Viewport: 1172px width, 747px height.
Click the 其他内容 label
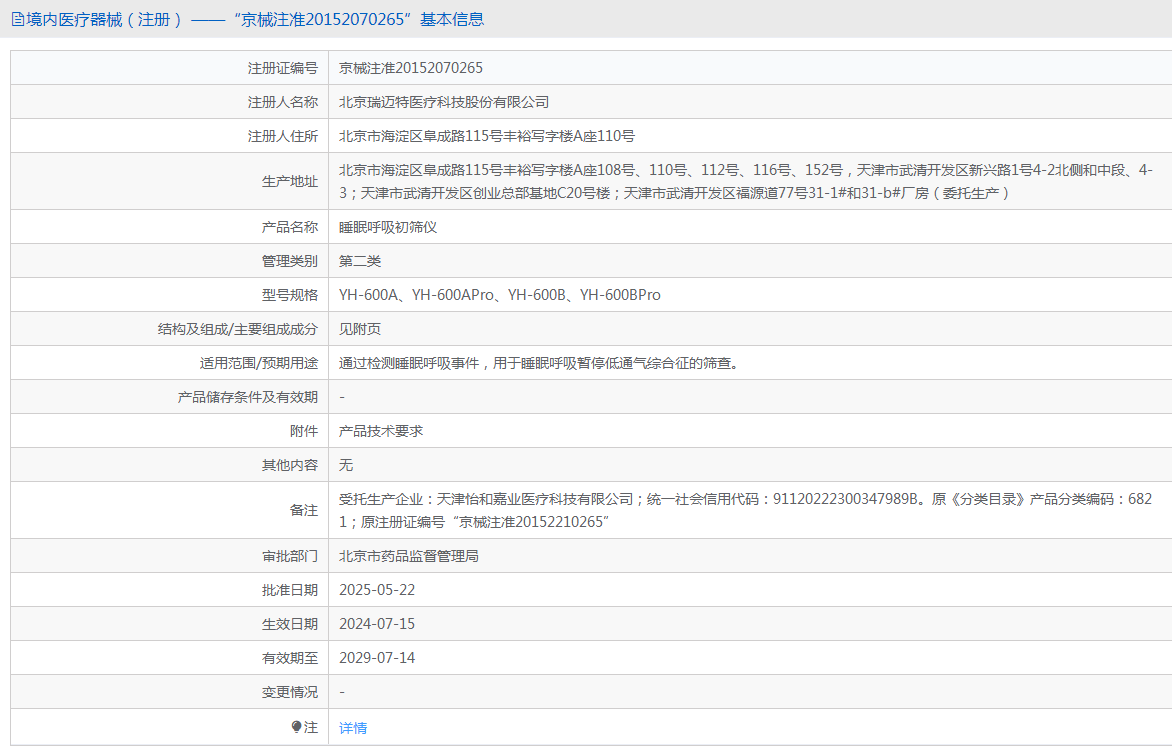pos(290,465)
